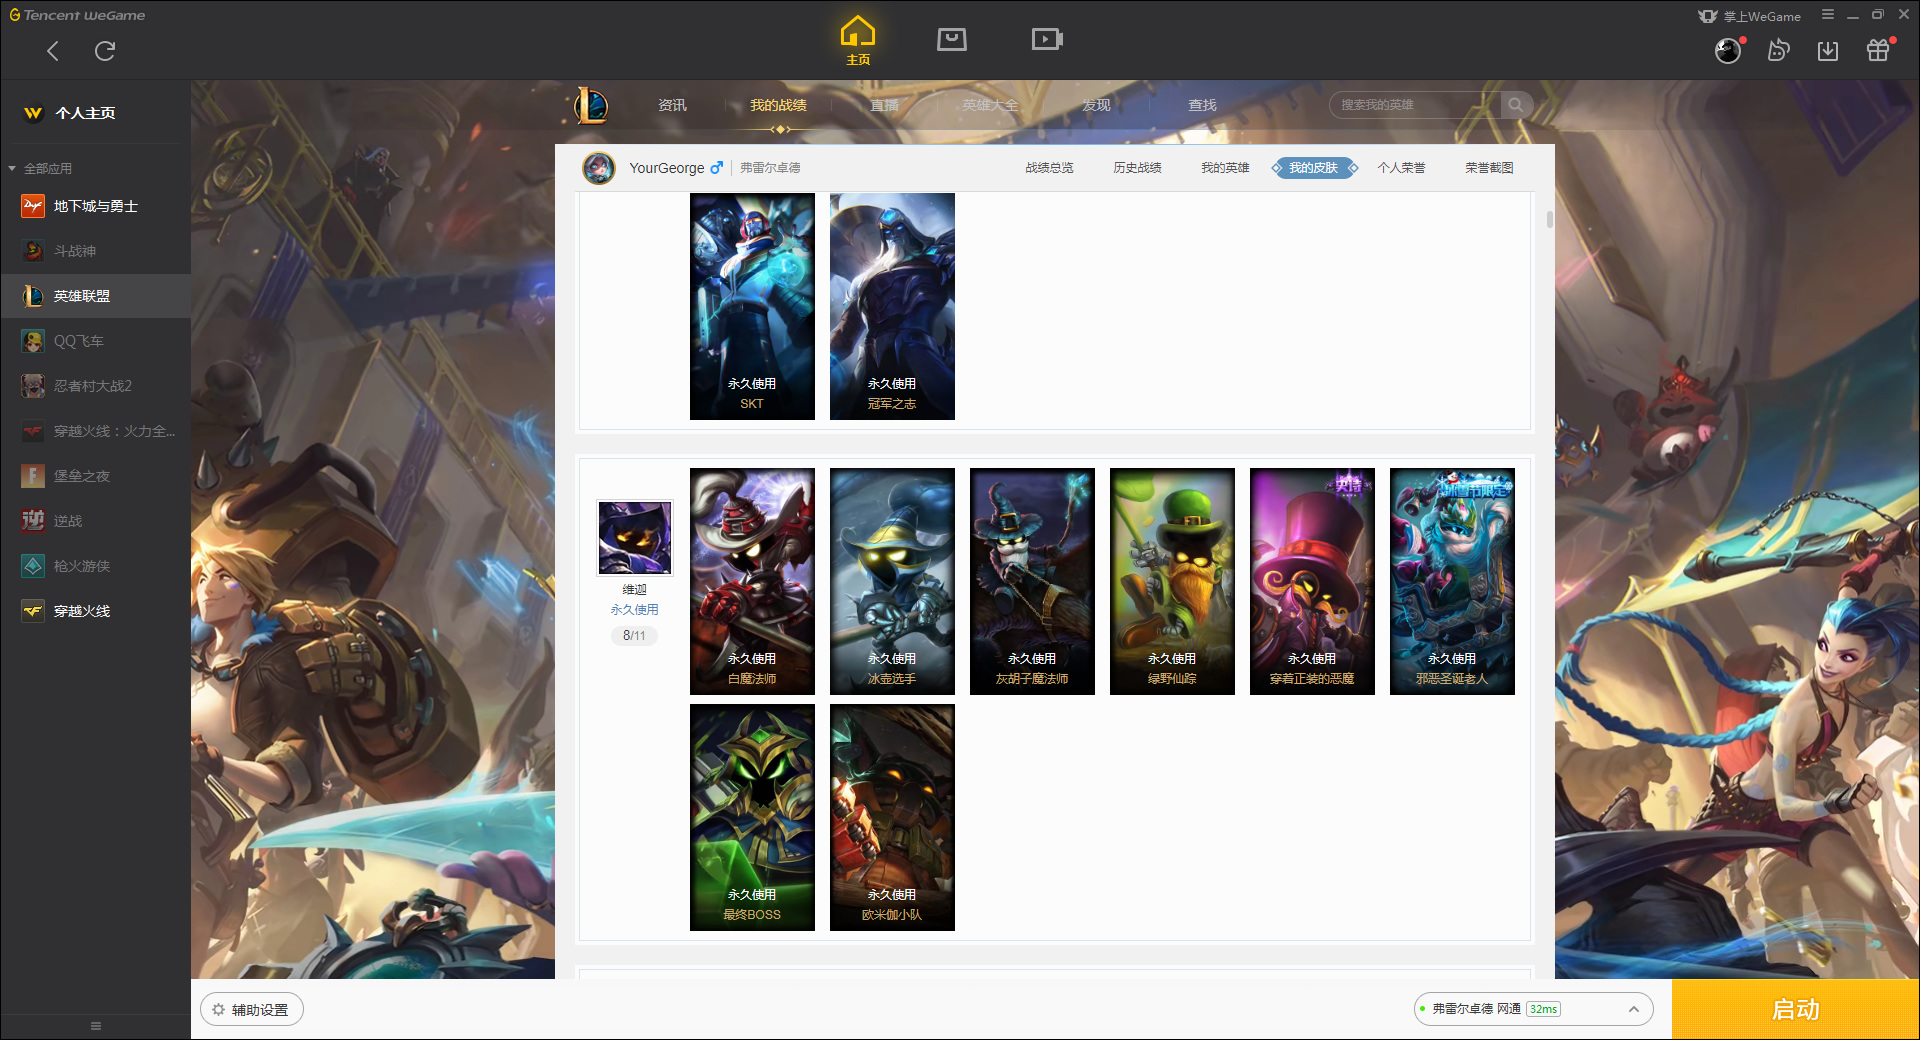The height and width of the screenshot is (1040, 1920).
Task: Click the 掌上WeGame mobile link
Action: coord(1750,16)
